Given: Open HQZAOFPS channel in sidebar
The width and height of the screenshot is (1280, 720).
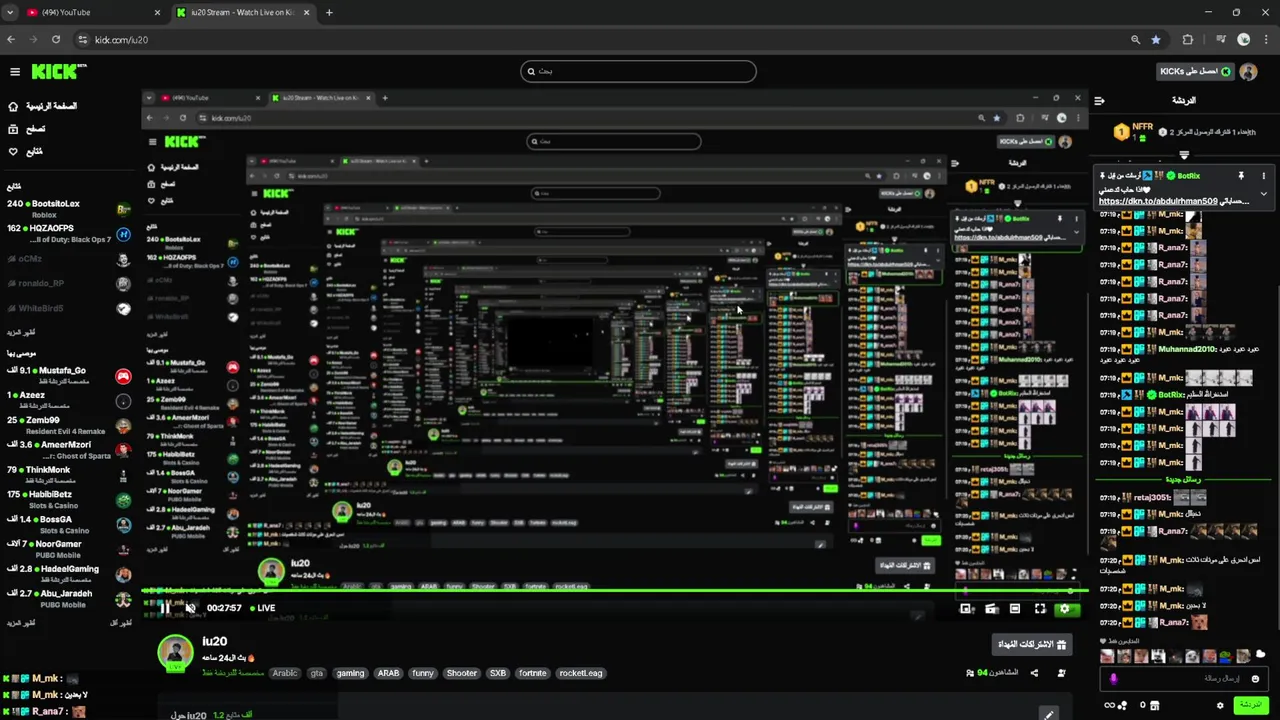Looking at the screenshot, I should pos(67,234).
